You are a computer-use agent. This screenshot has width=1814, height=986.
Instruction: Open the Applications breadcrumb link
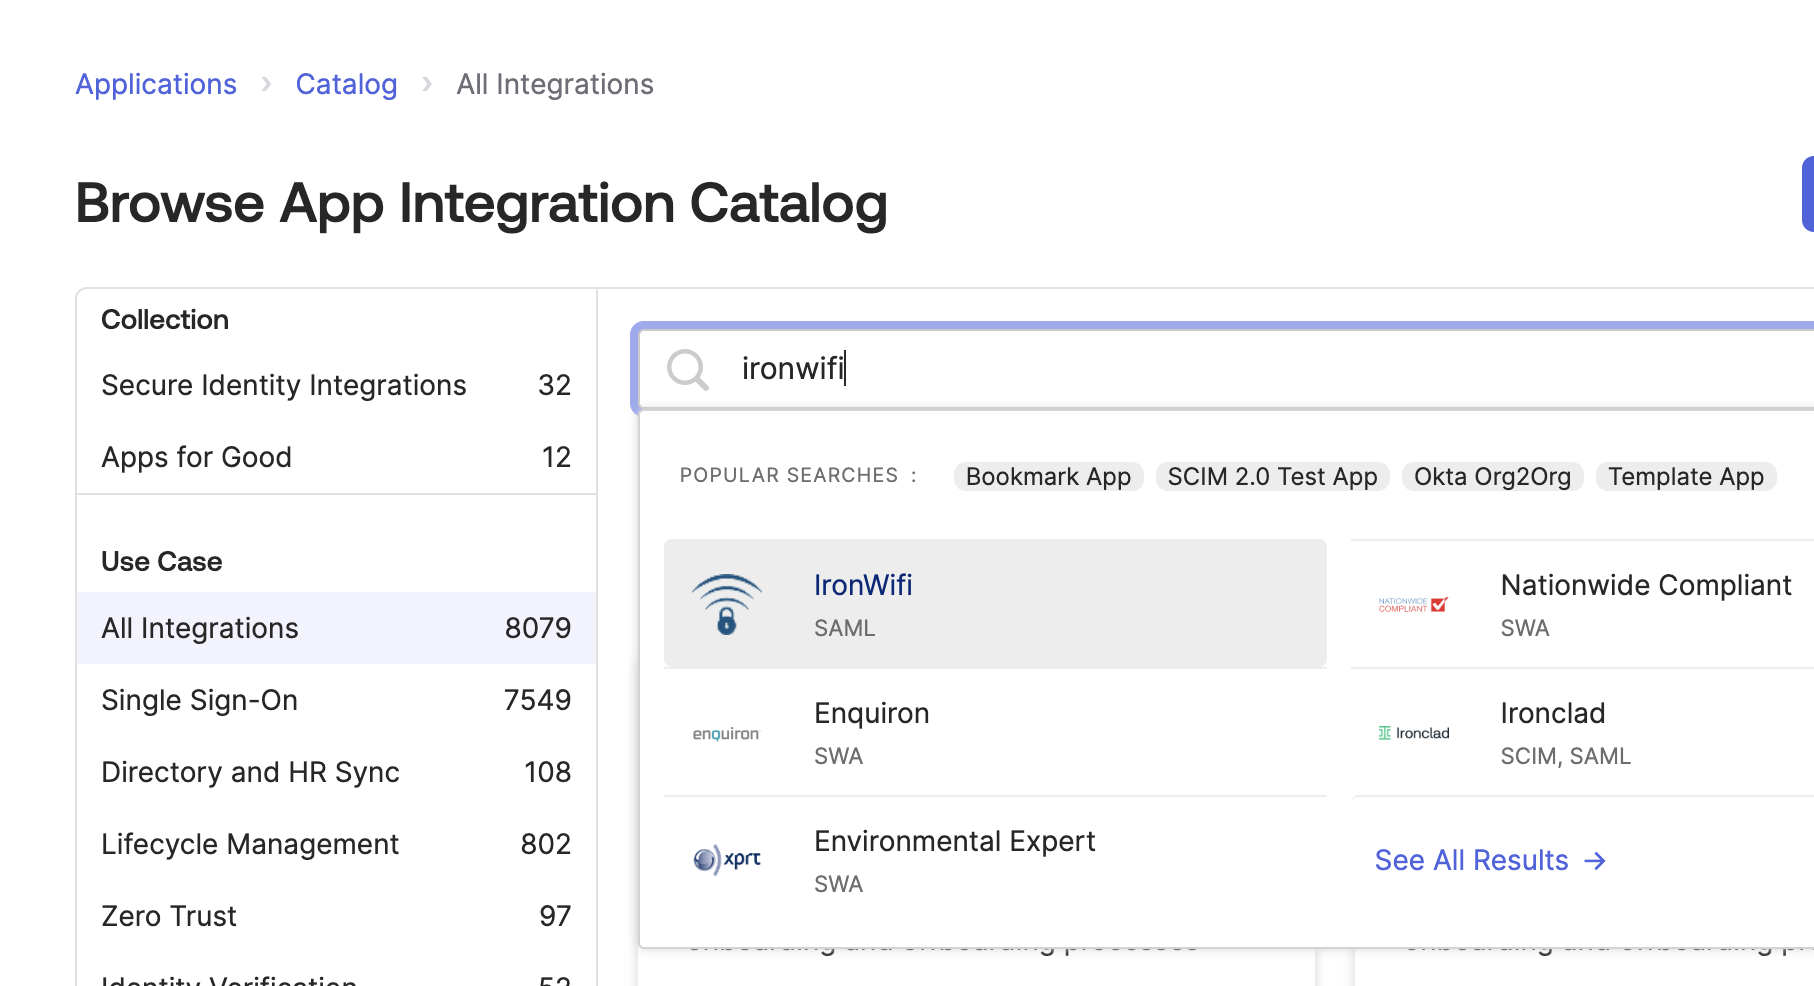pyautogui.click(x=156, y=84)
